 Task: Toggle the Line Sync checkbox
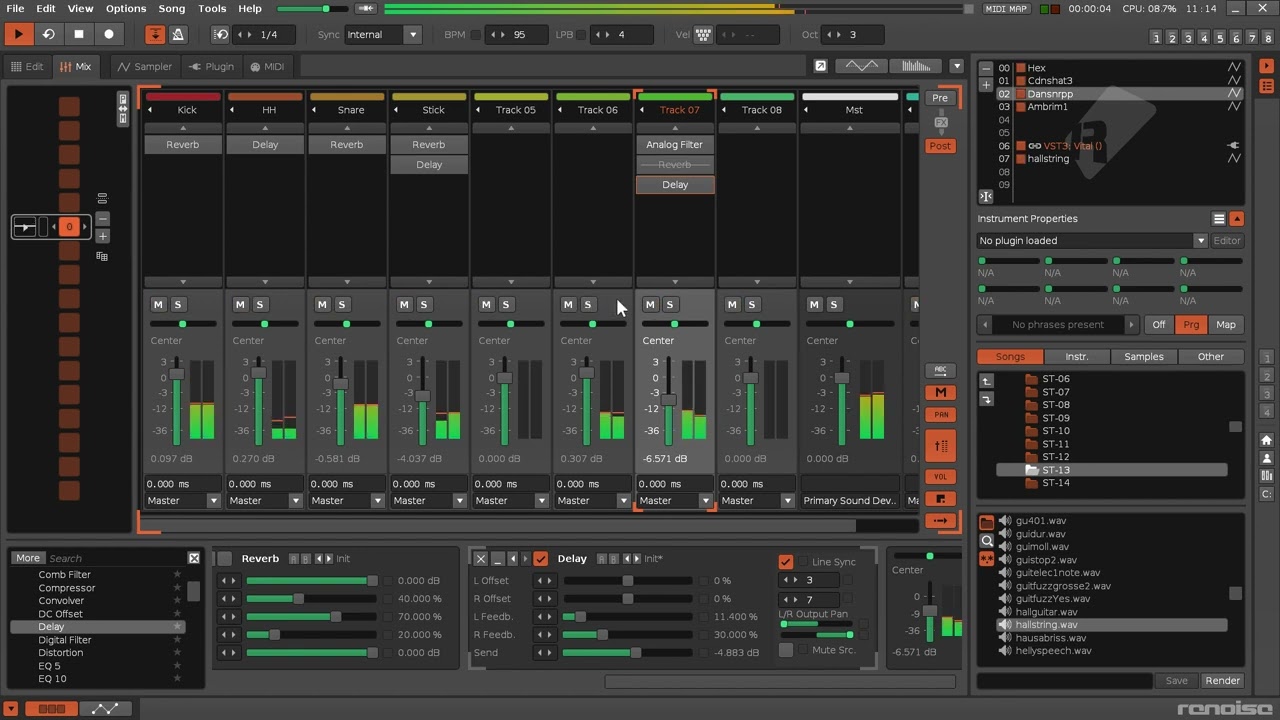point(786,562)
